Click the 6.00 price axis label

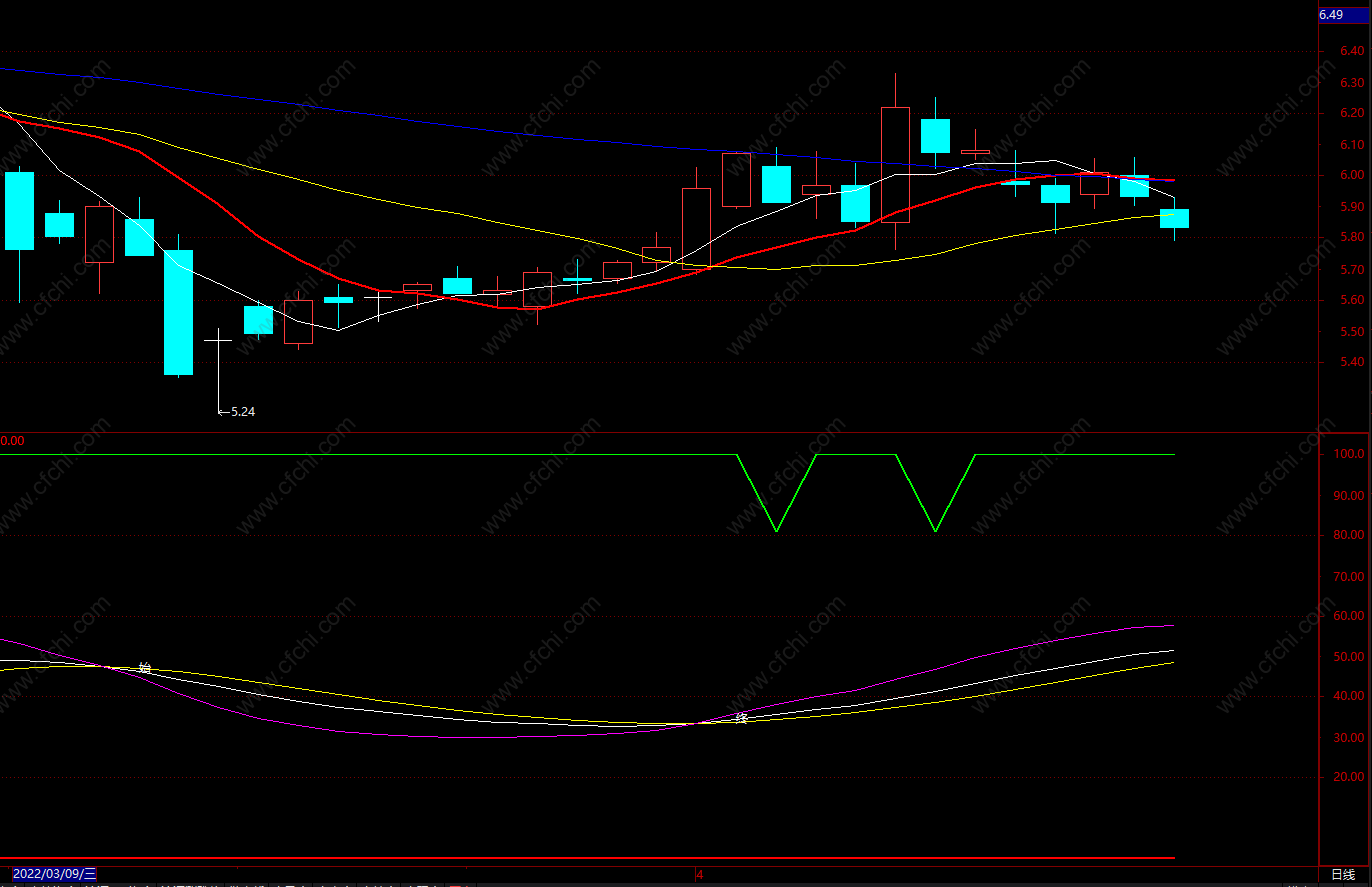click(x=1353, y=176)
